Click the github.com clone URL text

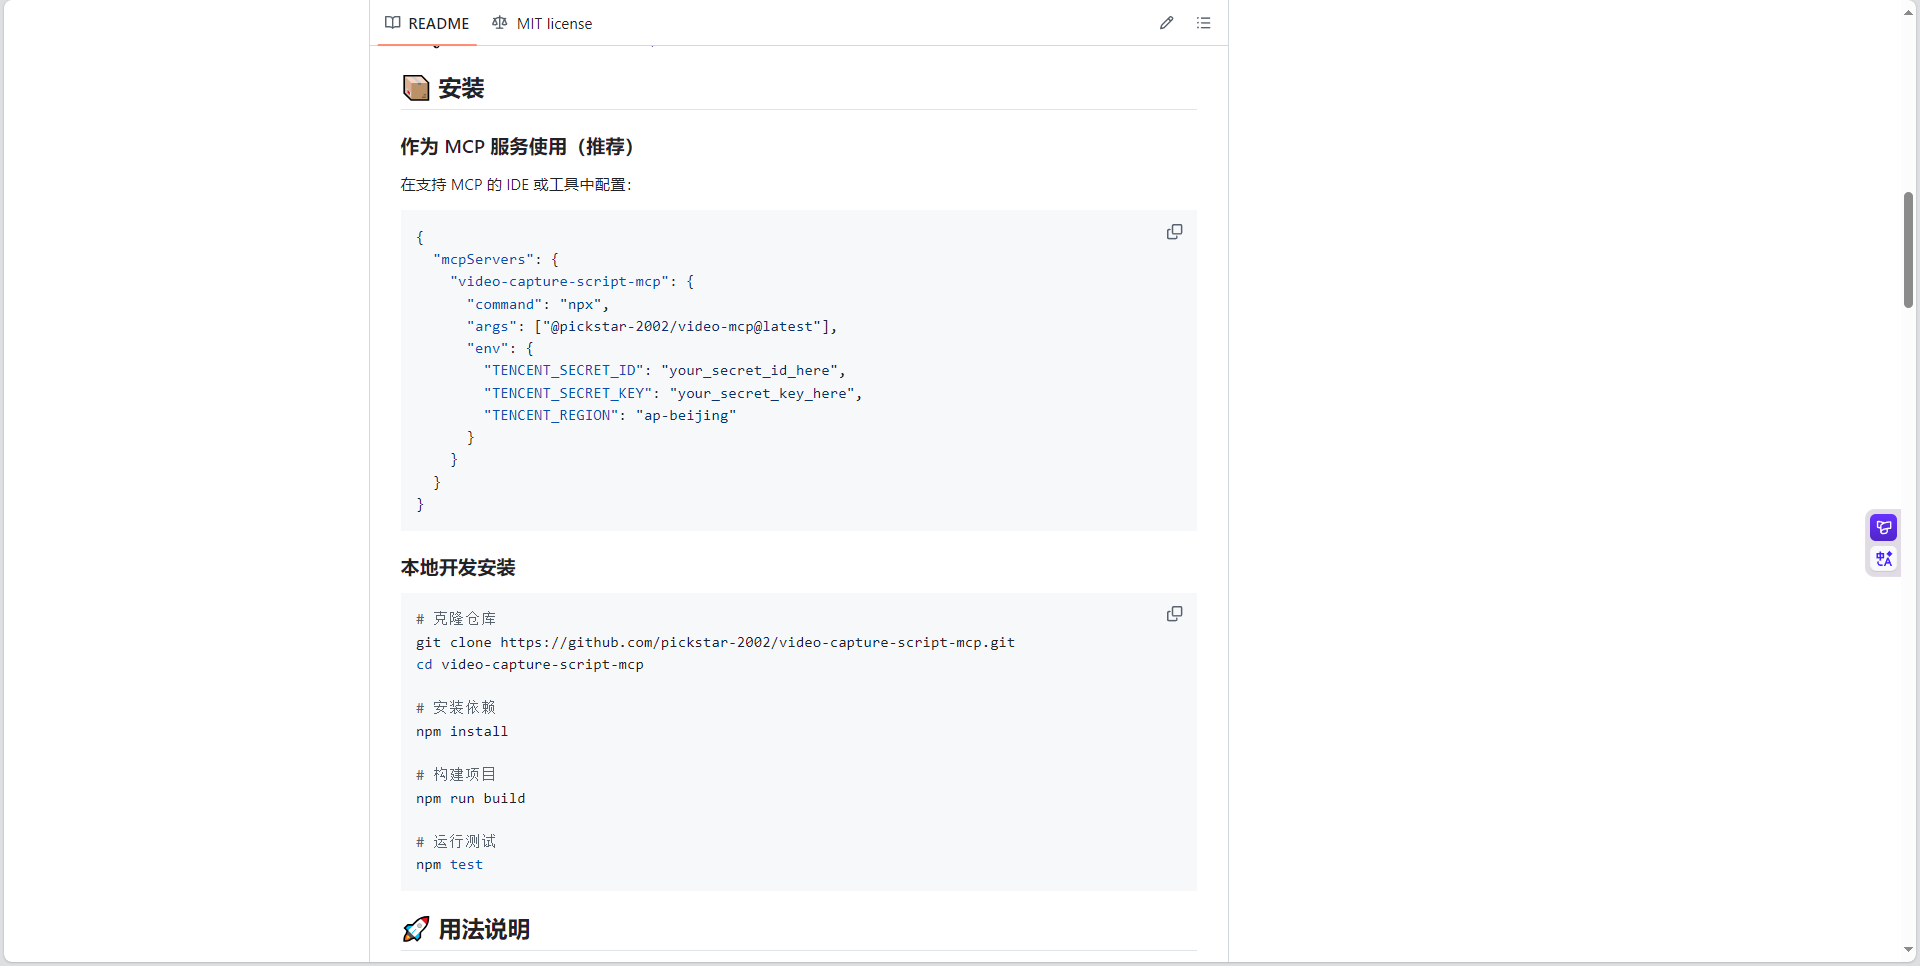point(758,642)
